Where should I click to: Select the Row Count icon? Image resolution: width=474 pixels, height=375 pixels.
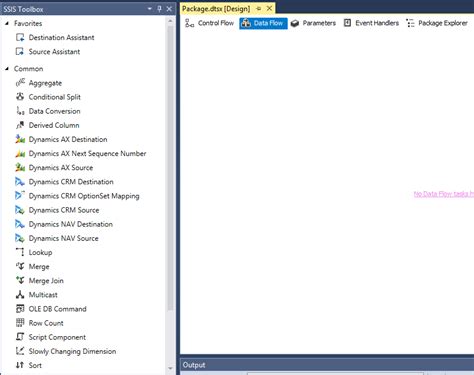click(20, 323)
